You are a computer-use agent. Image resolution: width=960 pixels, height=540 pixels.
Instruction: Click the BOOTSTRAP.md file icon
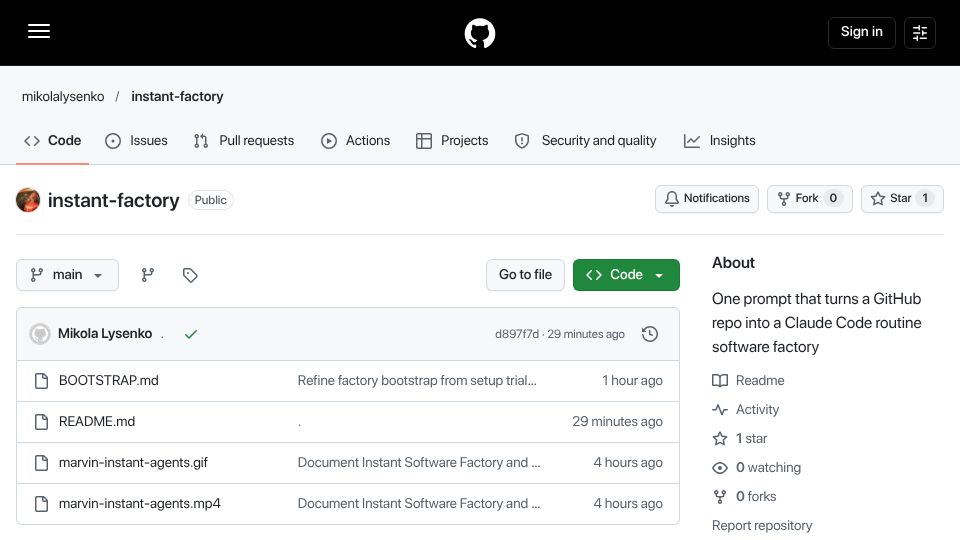tap(41, 381)
